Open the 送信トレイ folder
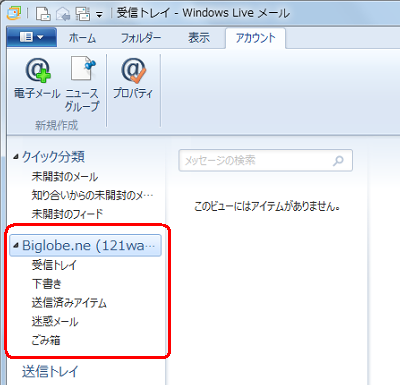The width and height of the screenshot is (400, 385). 50,372
